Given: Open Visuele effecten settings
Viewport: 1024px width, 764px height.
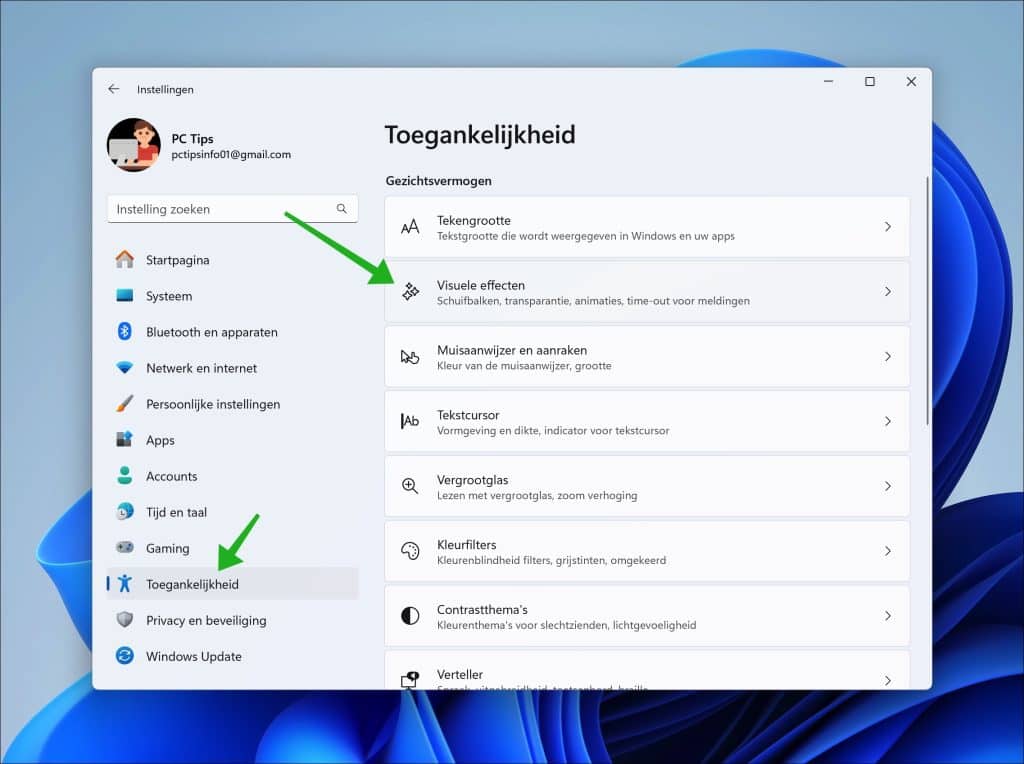Looking at the screenshot, I should (x=647, y=291).
